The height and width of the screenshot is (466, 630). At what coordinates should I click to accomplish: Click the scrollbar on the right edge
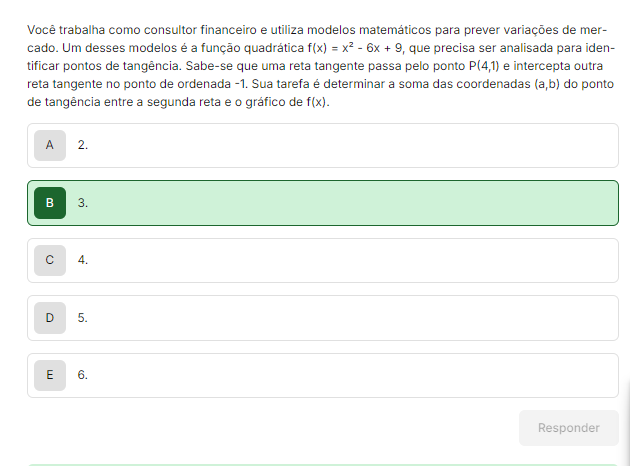pyautogui.click(x=626, y=420)
